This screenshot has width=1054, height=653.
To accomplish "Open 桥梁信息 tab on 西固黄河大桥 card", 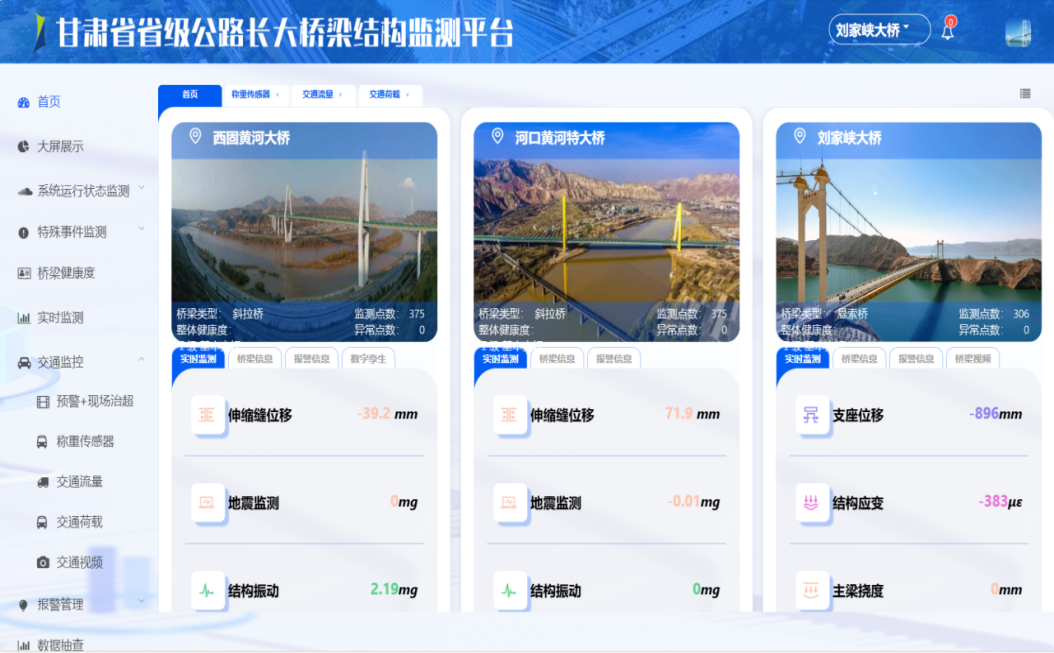I will 255,359.
